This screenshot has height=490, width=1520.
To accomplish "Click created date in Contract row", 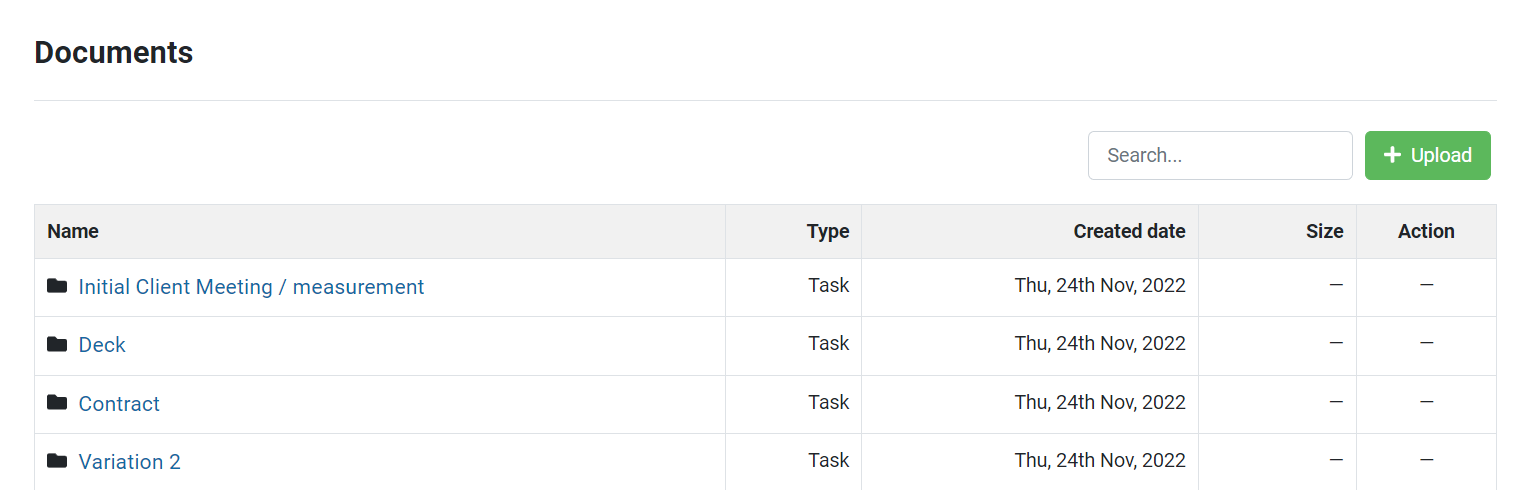I will coord(1100,402).
